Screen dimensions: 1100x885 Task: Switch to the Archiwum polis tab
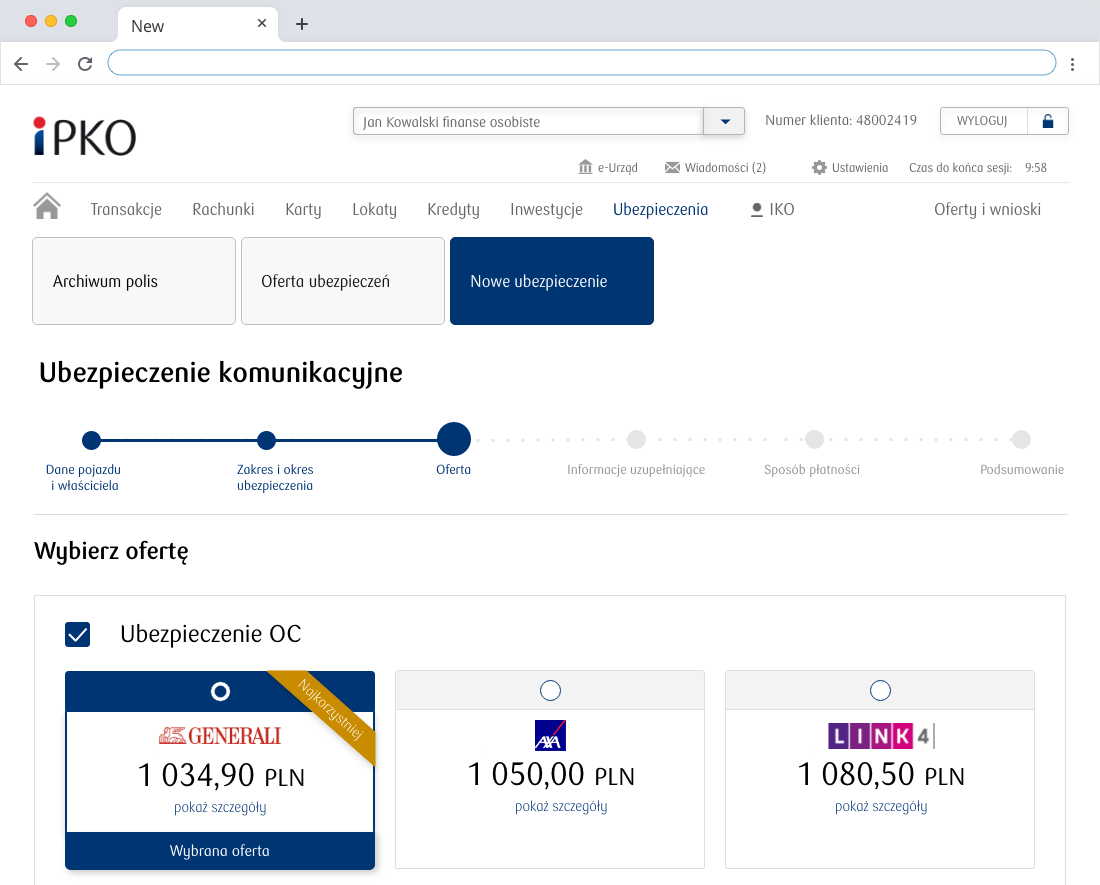click(134, 281)
